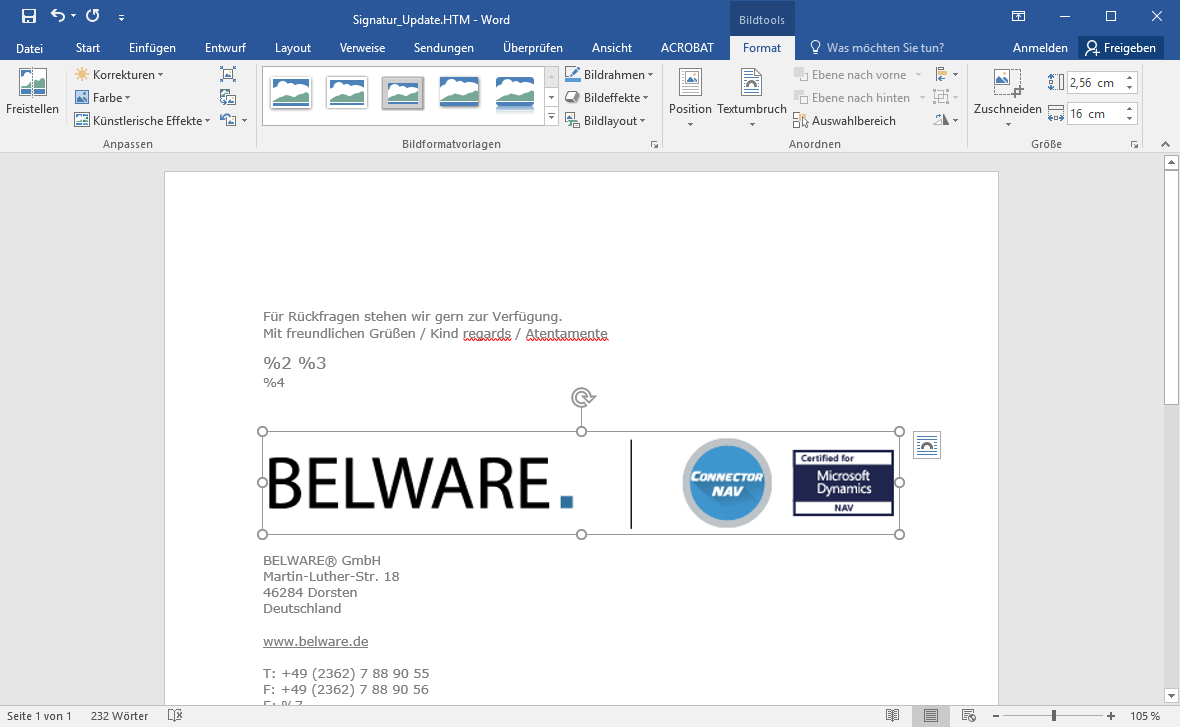Open the Größe dialog launcher
The image size is (1180, 727).
tap(1134, 144)
